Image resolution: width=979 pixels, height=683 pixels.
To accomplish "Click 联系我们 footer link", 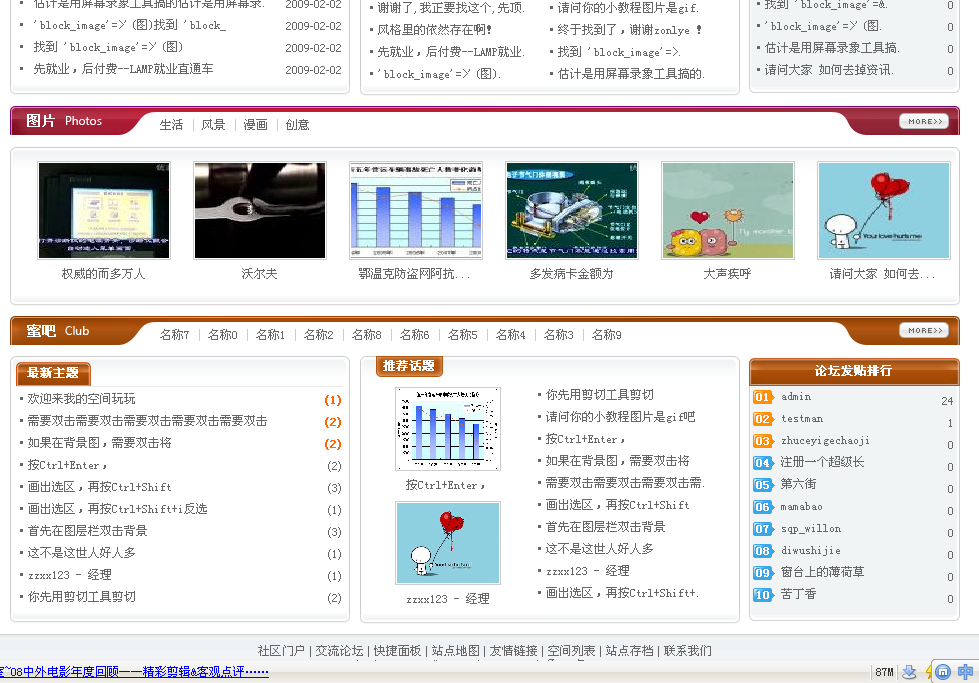I will point(687,651).
